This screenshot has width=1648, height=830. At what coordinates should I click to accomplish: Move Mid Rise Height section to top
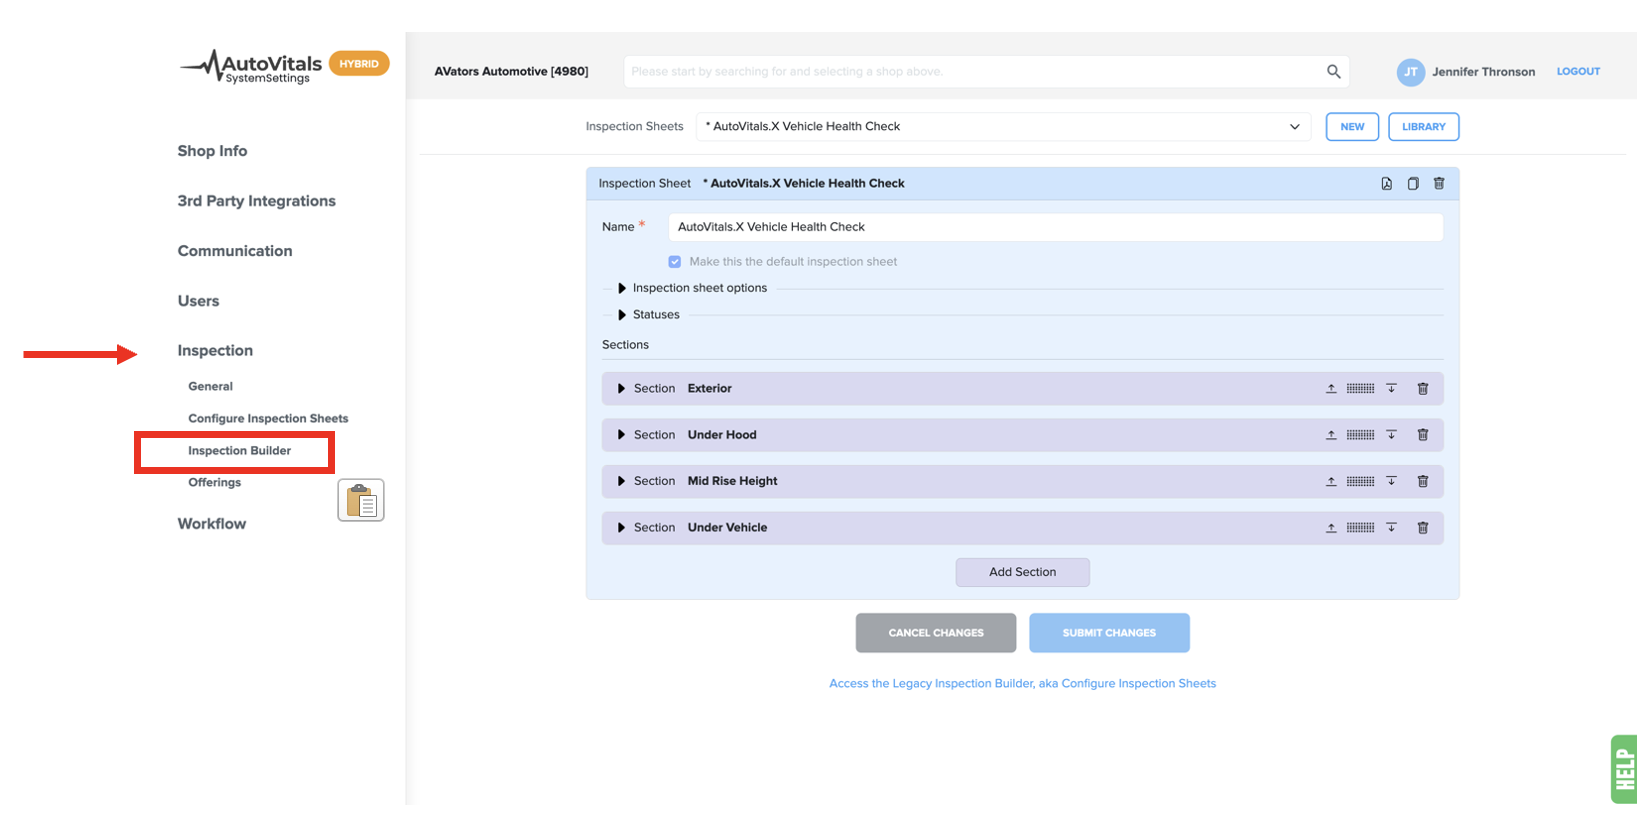1331,481
